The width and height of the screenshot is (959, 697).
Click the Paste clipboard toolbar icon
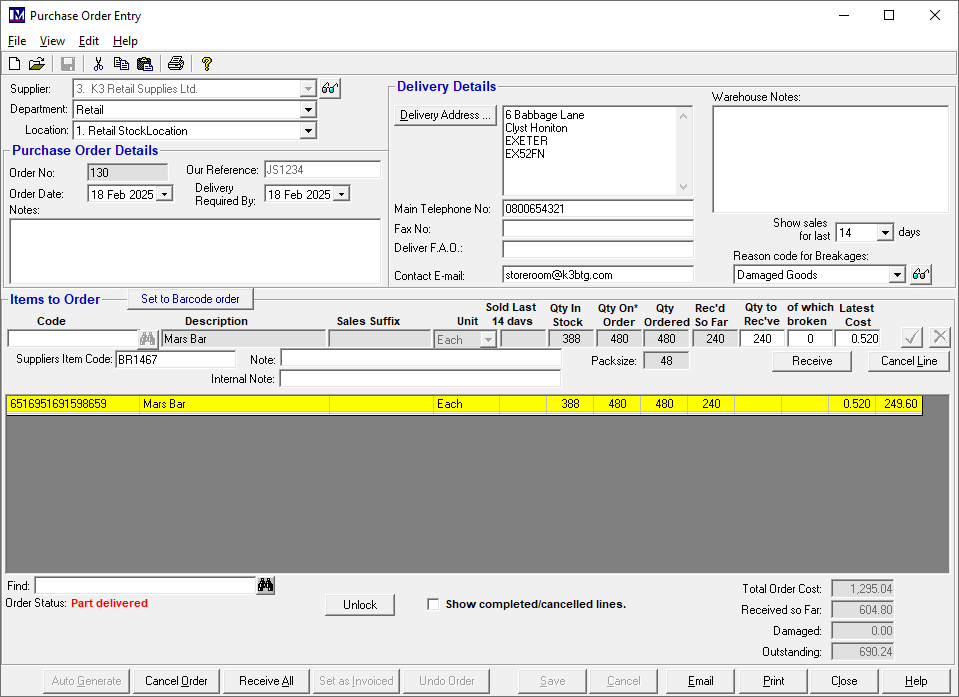144,64
